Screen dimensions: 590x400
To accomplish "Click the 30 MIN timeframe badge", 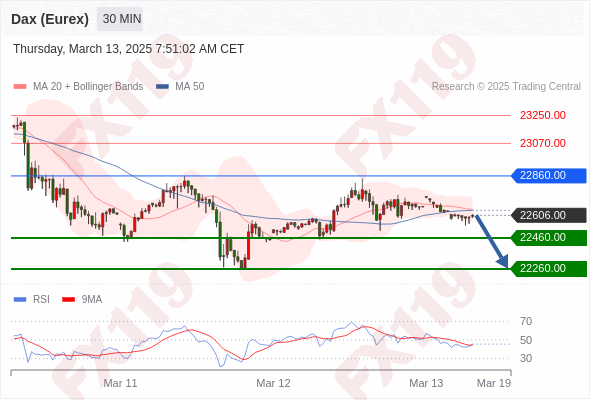I will [x=120, y=19].
